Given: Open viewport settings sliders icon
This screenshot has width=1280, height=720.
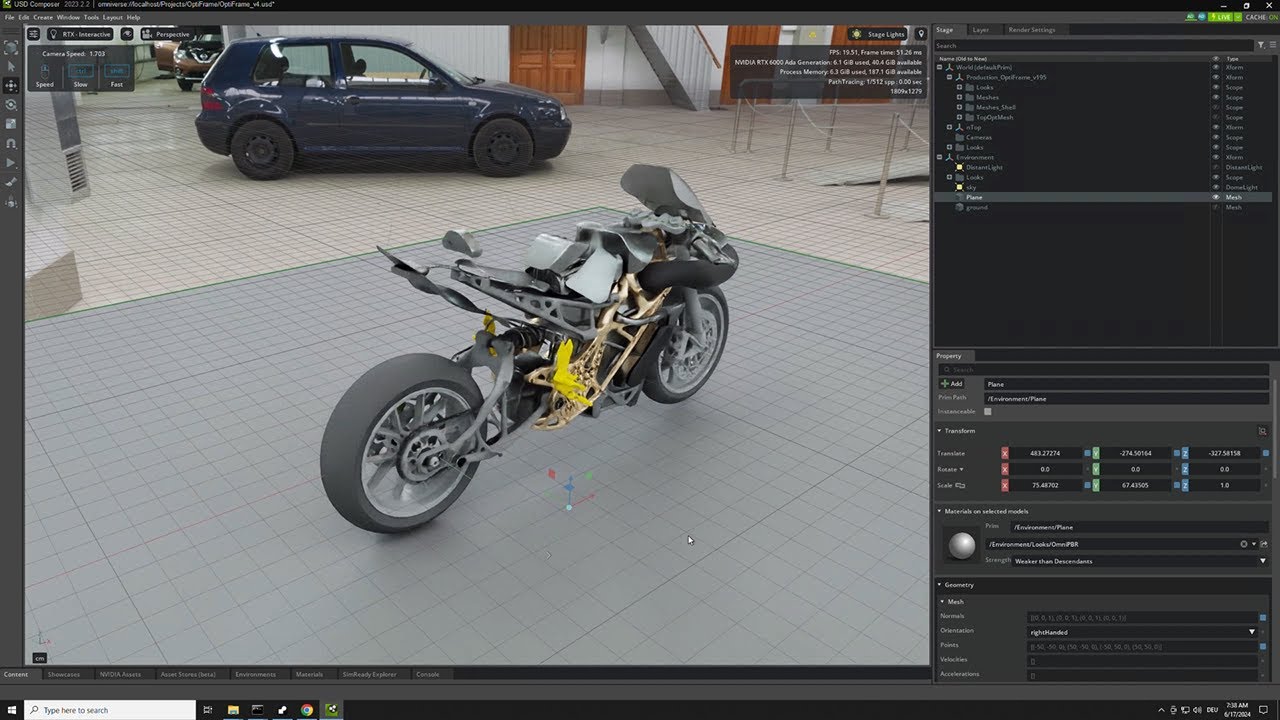Looking at the screenshot, I should click(33, 34).
